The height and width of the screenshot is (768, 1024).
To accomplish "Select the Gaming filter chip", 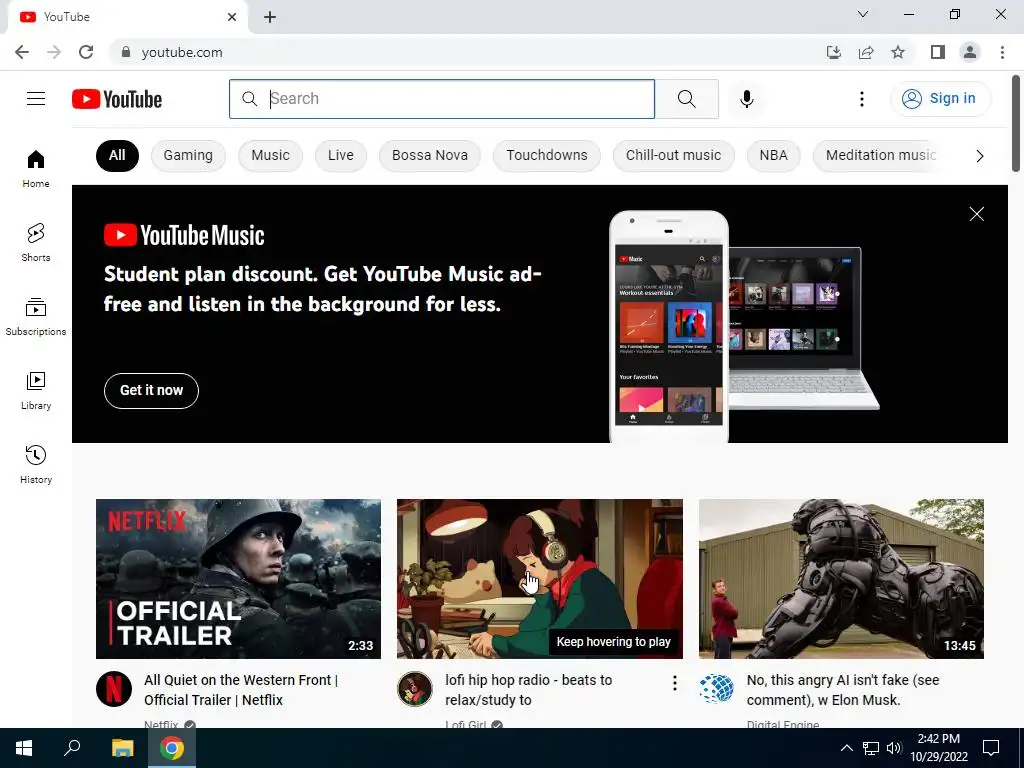I will (188, 155).
